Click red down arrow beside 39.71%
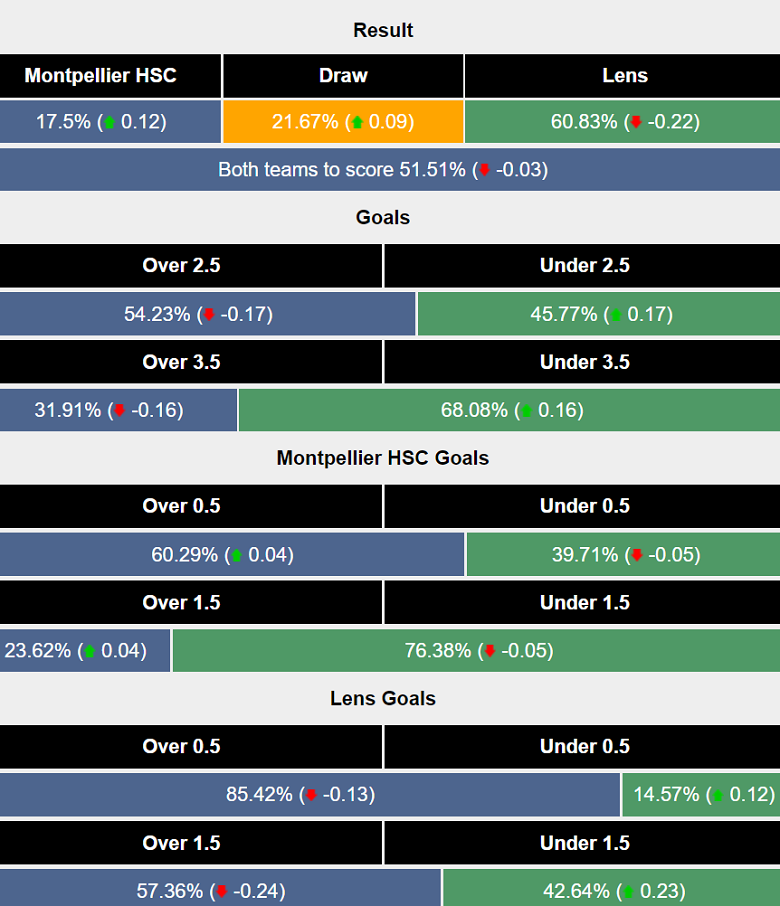 (637, 556)
